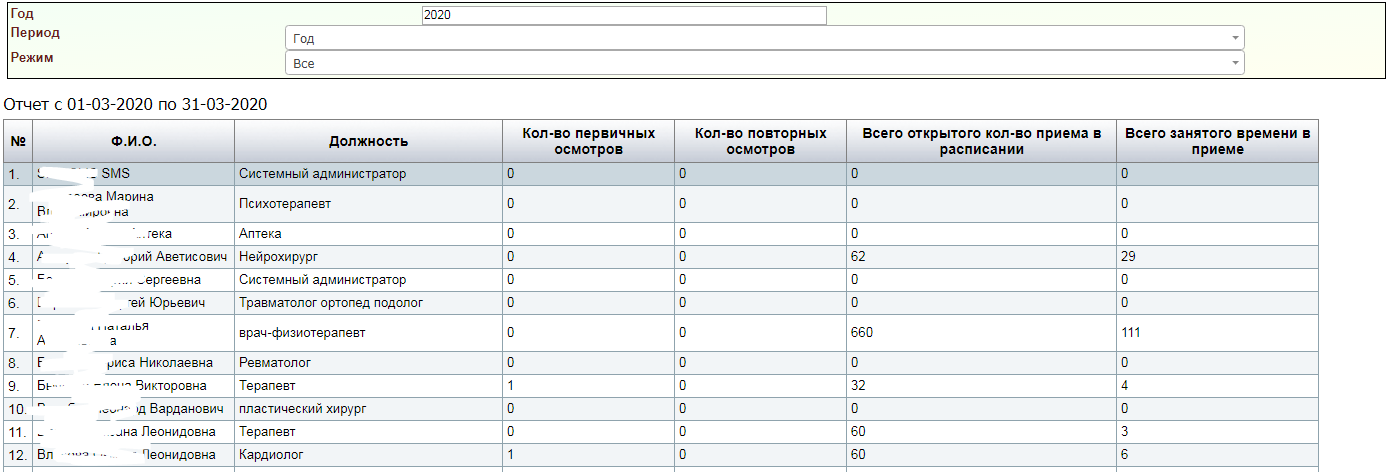Click the cell with value 660
Image resolution: width=1393 pixels, height=472 pixels.
tap(862, 332)
